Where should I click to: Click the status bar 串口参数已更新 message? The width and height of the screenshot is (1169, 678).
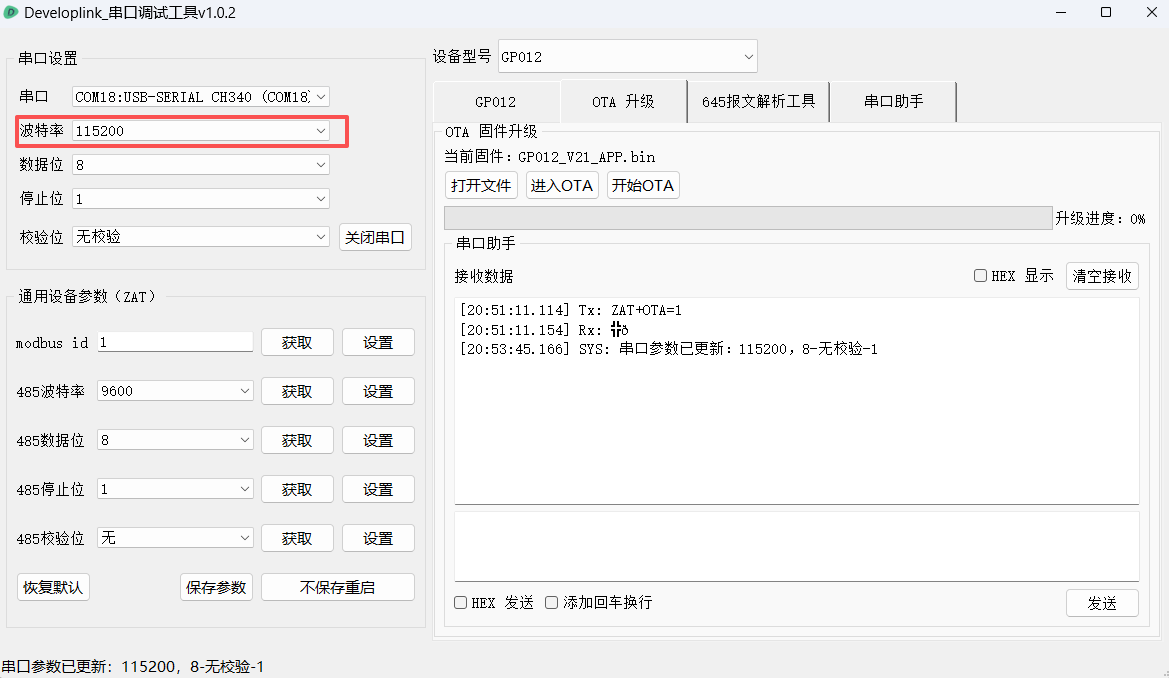pyautogui.click(x=133, y=667)
